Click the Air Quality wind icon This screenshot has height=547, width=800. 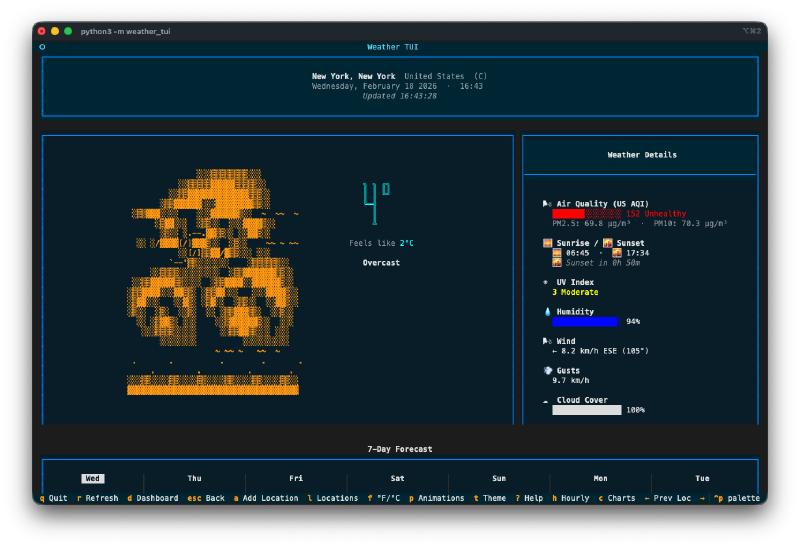(547, 203)
